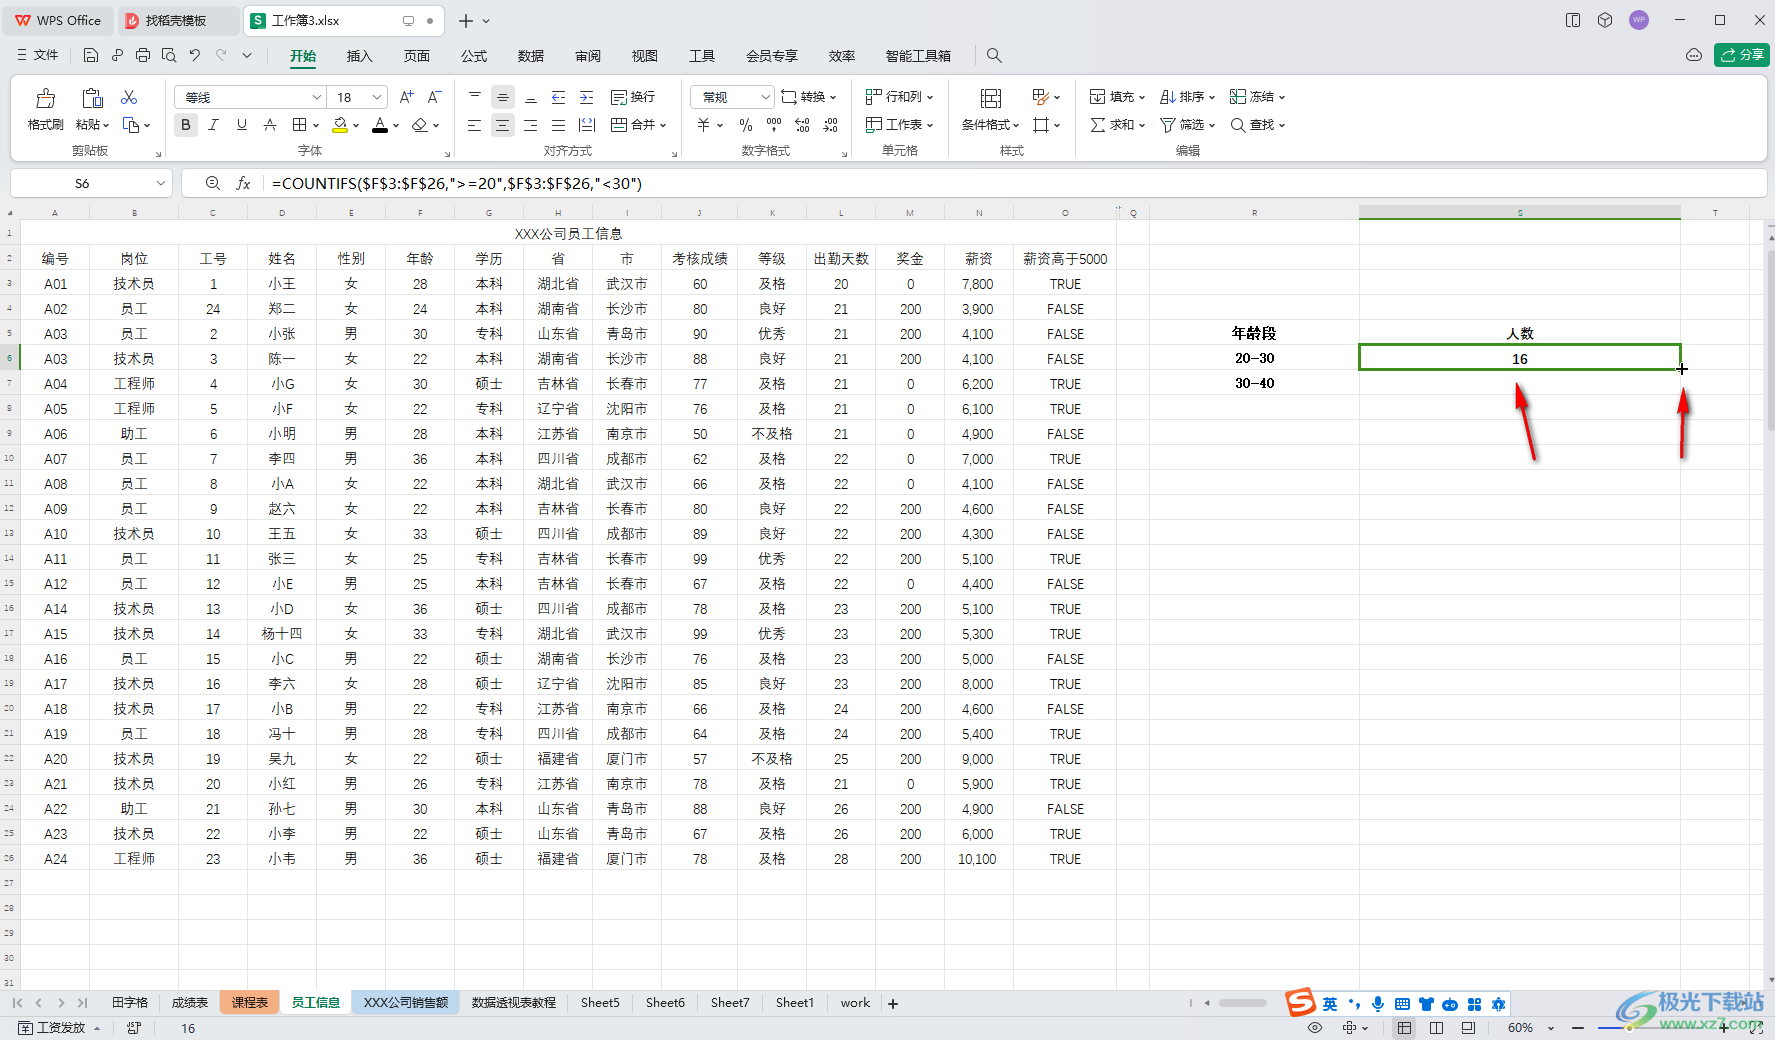
Task: Click the green Share (分享) button
Action: click(1742, 55)
